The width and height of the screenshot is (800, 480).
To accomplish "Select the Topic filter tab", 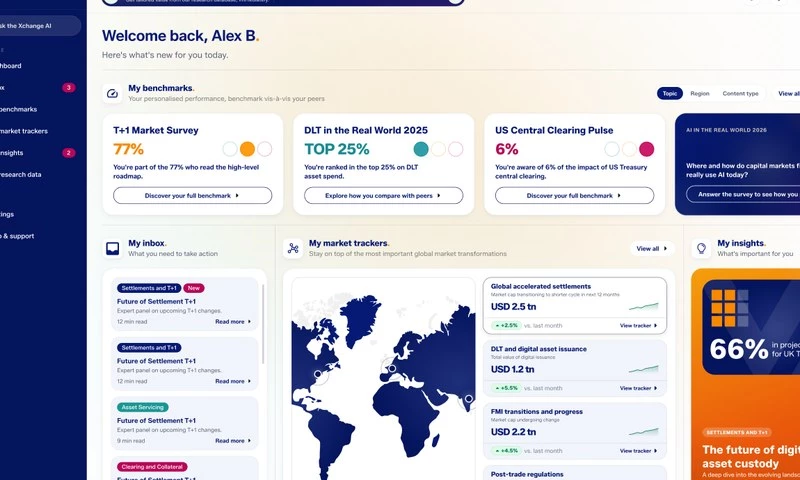I will pos(669,93).
